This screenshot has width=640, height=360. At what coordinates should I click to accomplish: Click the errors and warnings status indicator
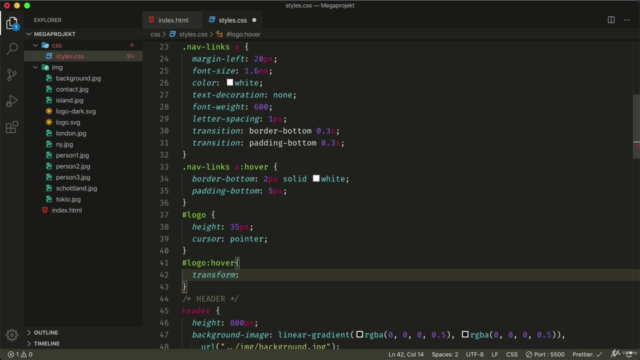(20, 354)
